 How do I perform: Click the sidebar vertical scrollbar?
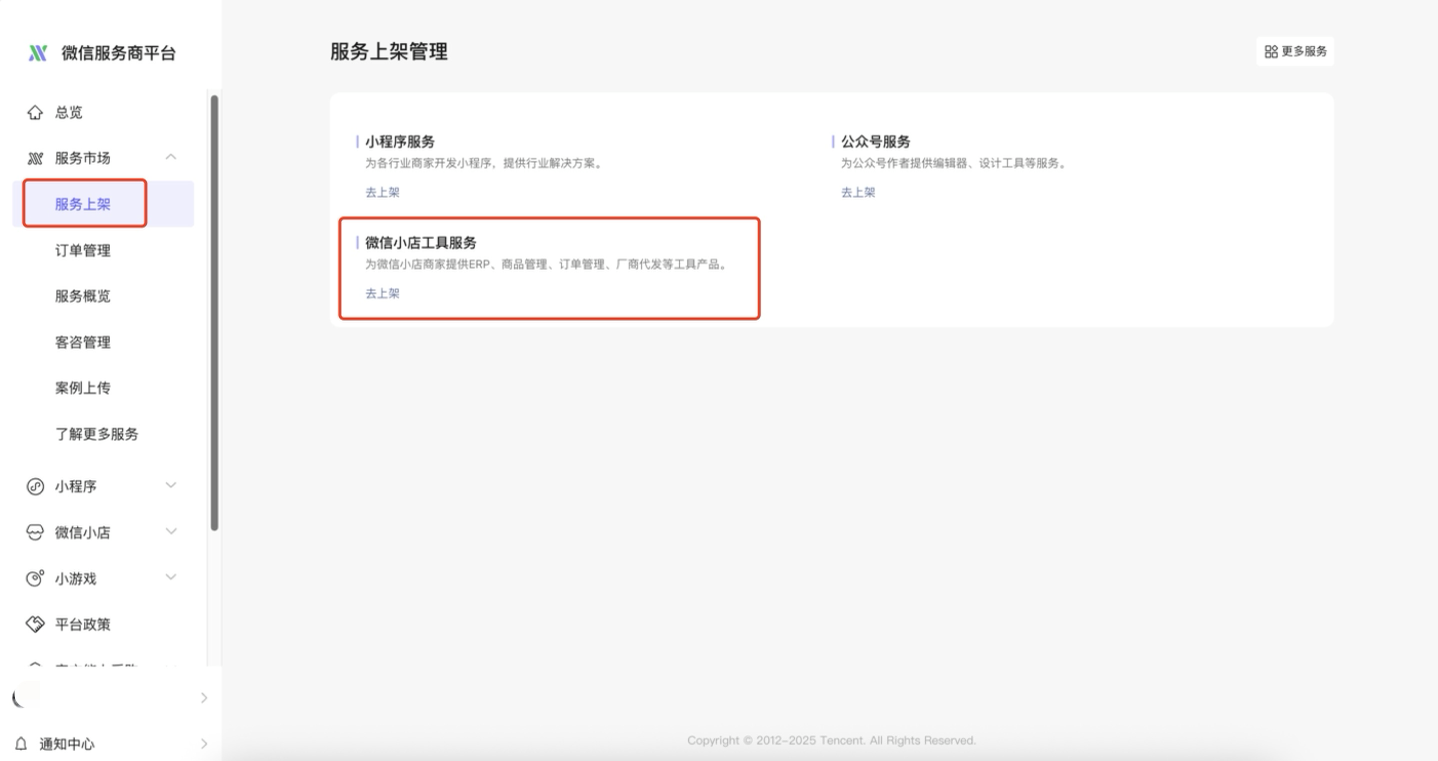(x=214, y=312)
